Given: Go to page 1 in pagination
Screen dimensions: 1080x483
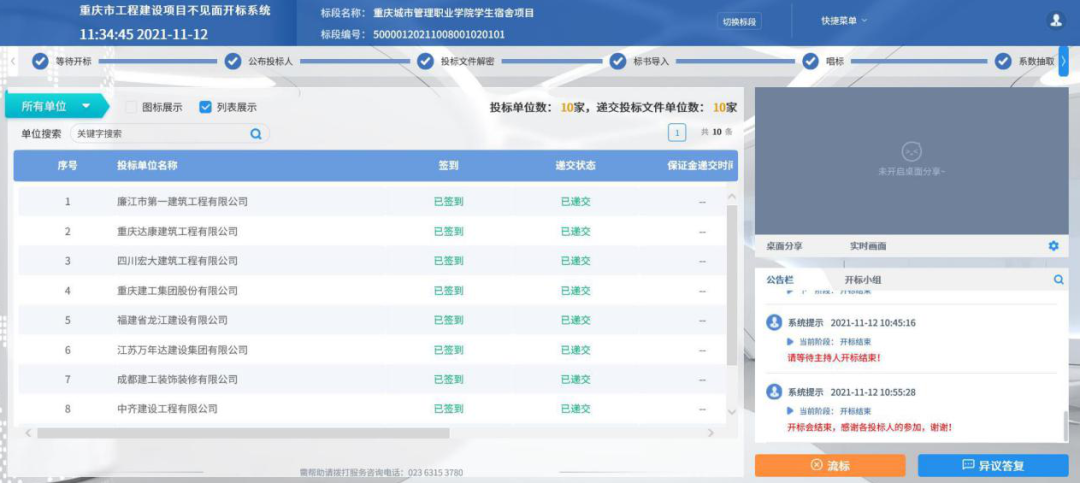Looking at the screenshot, I should coord(677,132).
